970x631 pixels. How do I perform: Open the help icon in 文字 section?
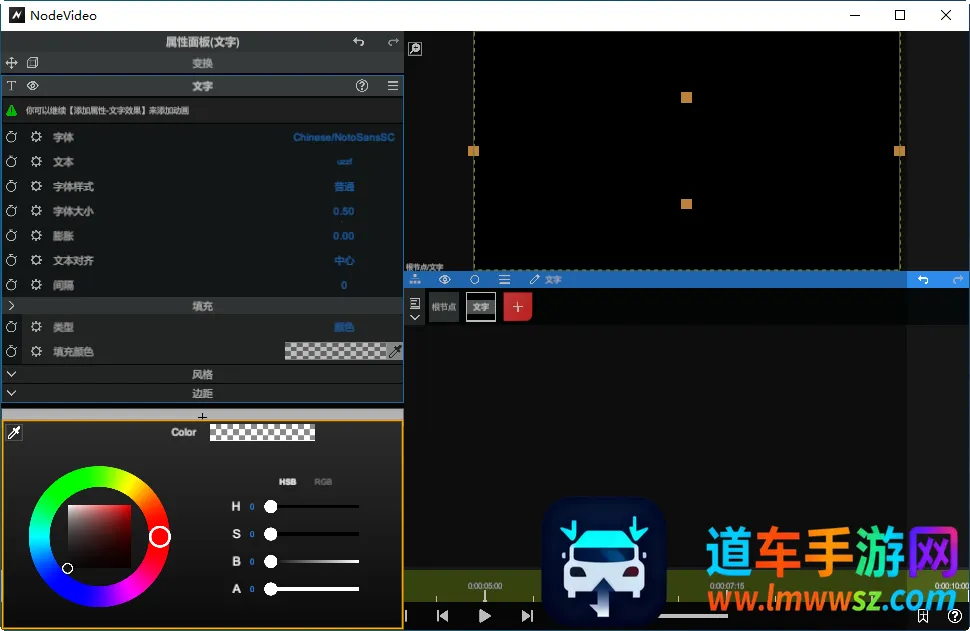pos(362,86)
